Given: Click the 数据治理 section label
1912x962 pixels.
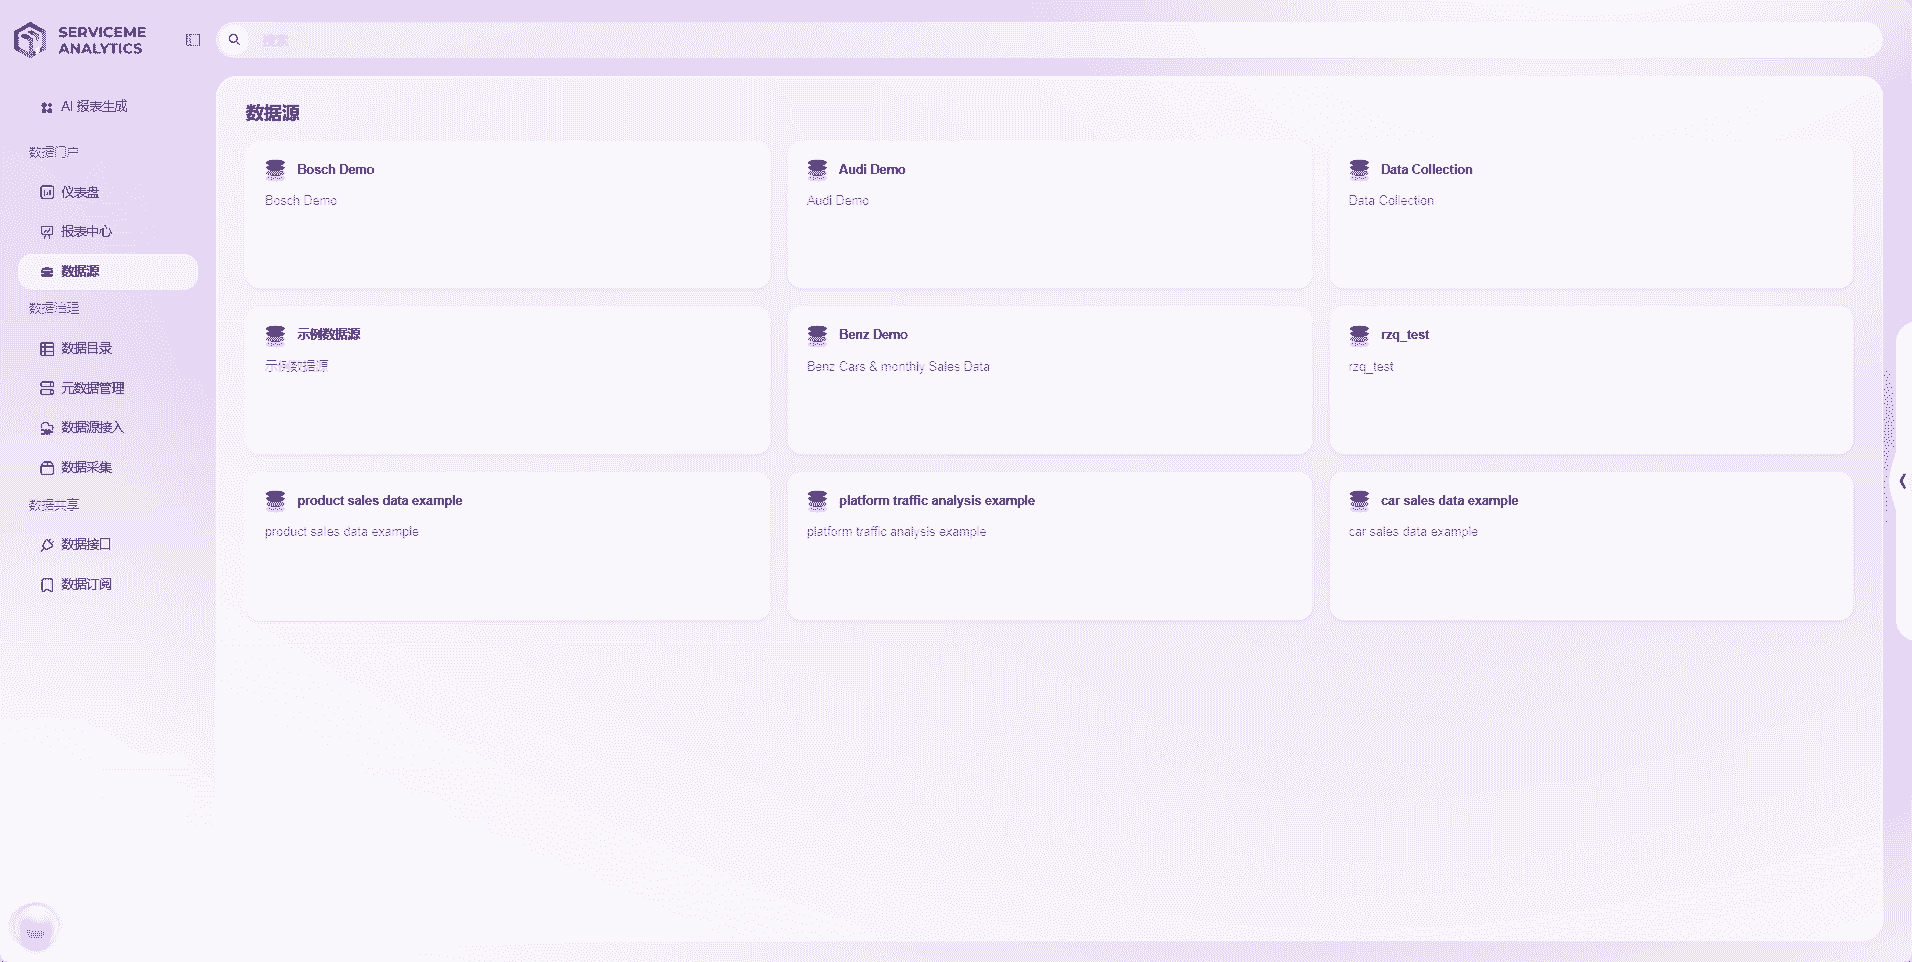Looking at the screenshot, I should pos(54,308).
